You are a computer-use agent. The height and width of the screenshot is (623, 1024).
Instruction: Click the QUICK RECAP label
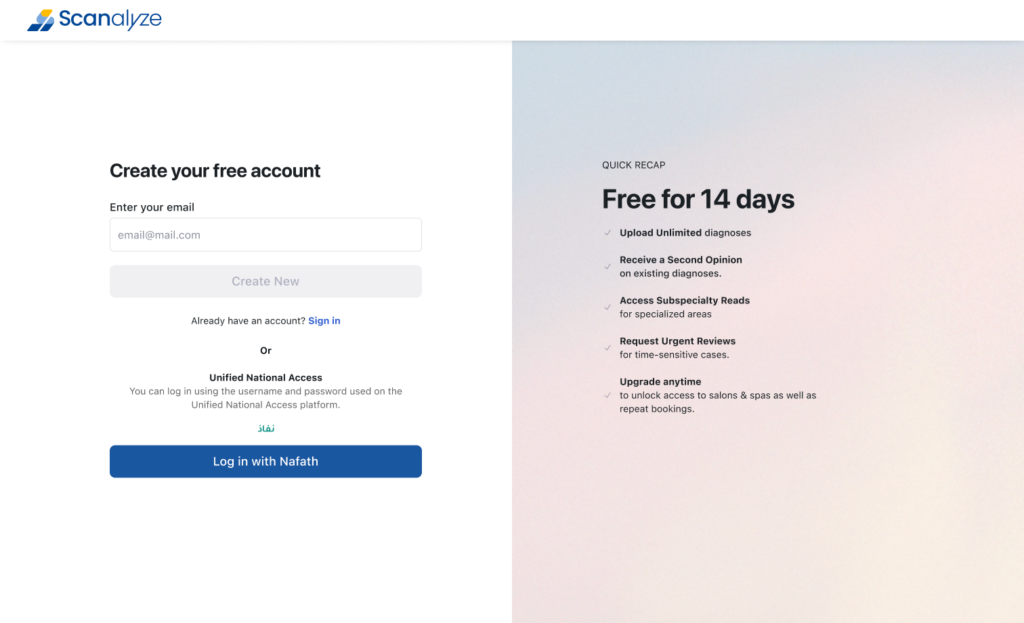pyautogui.click(x=633, y=165)
